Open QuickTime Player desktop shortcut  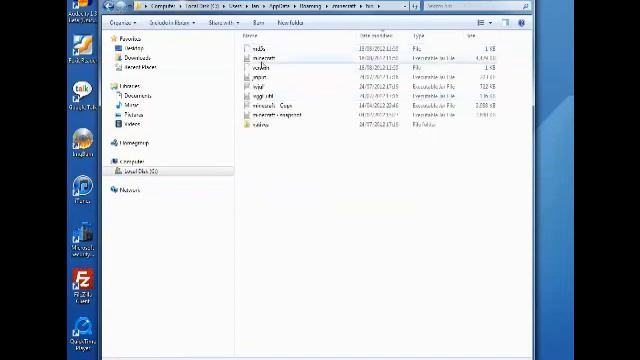[x=82, y=333]
